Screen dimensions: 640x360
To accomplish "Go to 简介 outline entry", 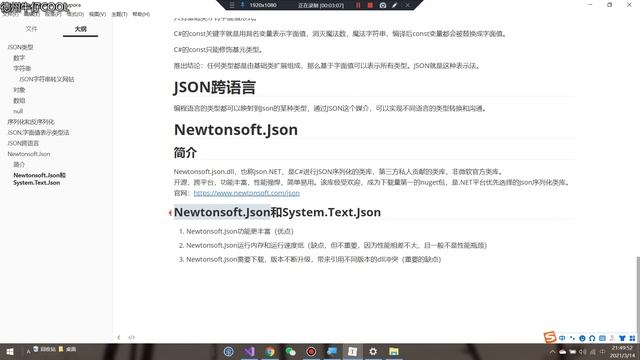I will 19,164.
